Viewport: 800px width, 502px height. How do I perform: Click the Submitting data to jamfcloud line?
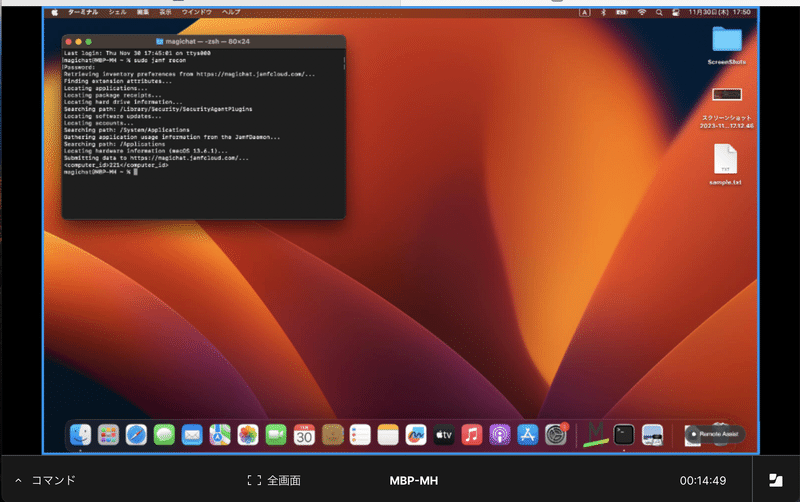[156, 158]
